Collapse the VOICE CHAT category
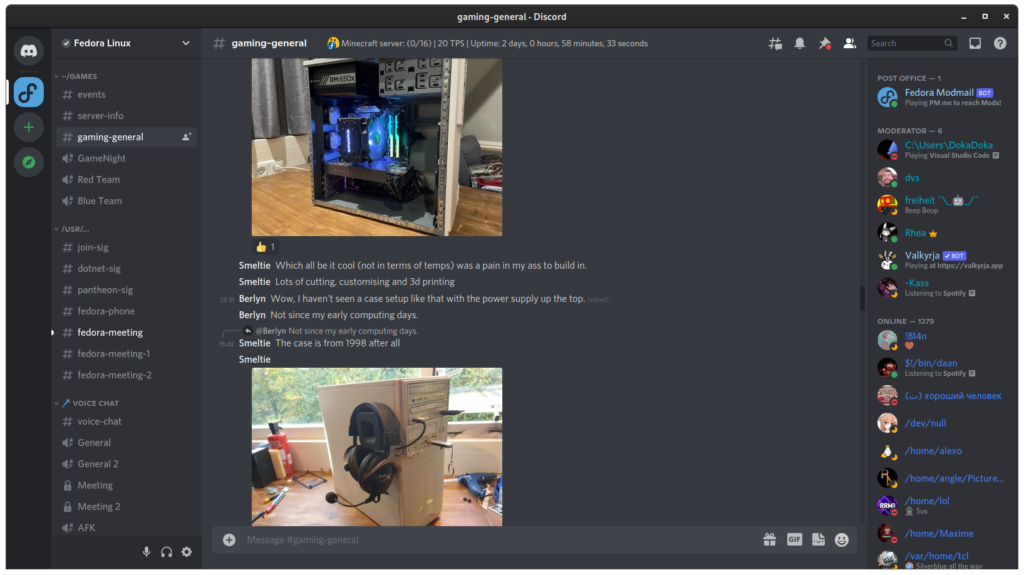 pyautogui.click(x=87, y=403)
